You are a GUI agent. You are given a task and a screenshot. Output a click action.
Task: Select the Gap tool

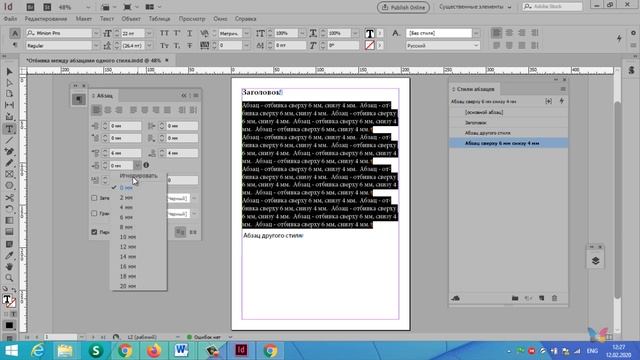point(9,105)
